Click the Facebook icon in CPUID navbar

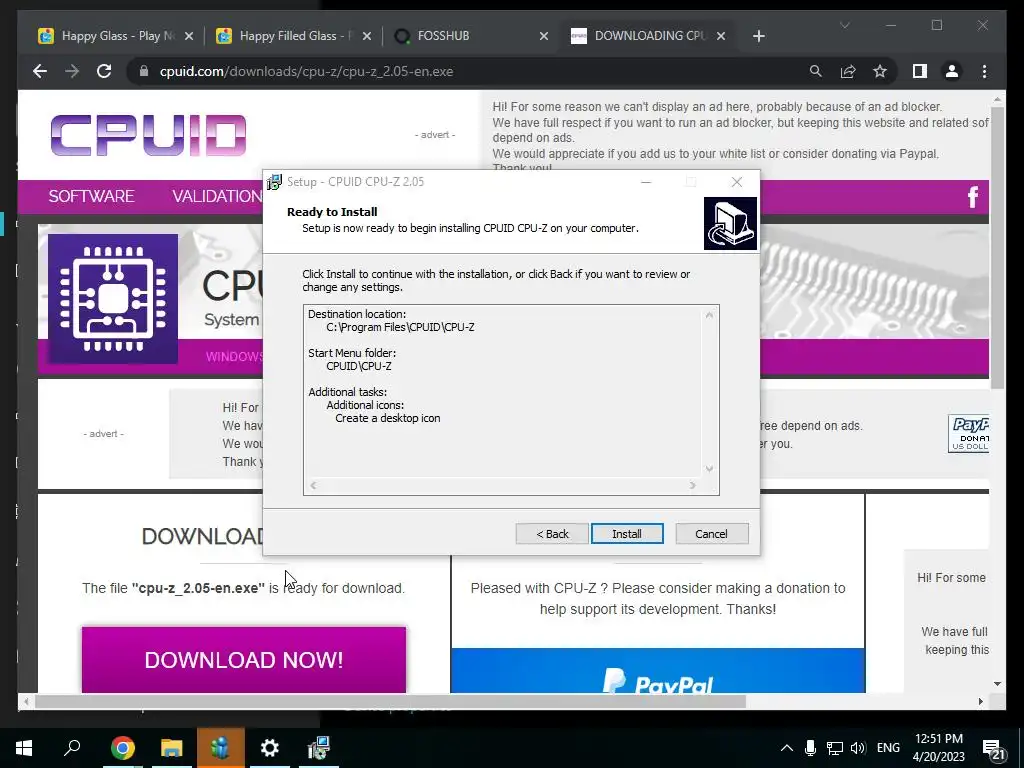(972, 196)
